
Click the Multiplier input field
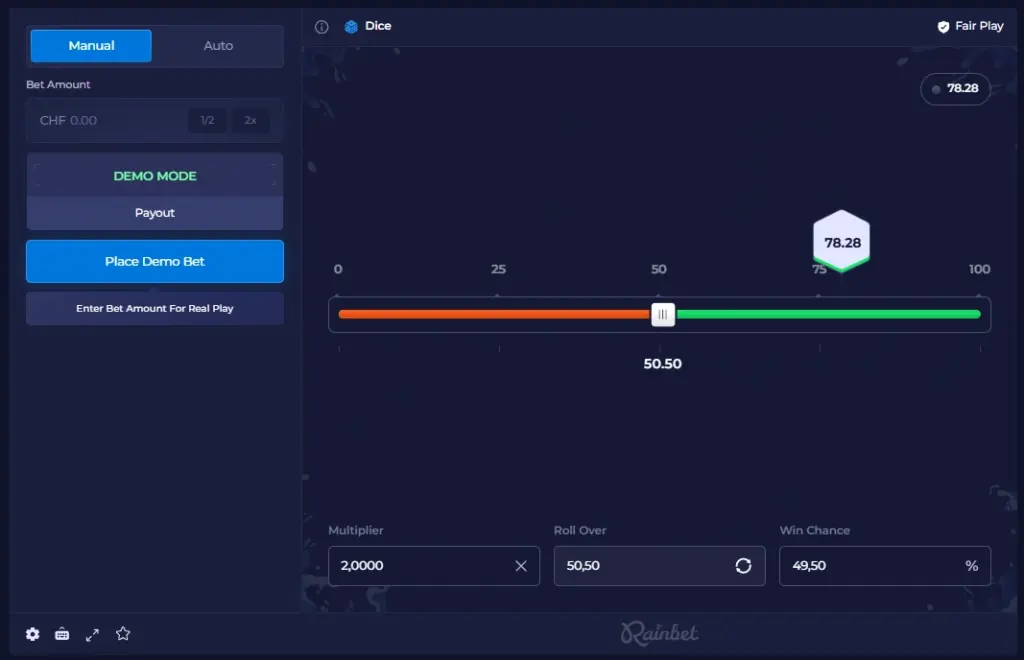[x=434, y=566]
